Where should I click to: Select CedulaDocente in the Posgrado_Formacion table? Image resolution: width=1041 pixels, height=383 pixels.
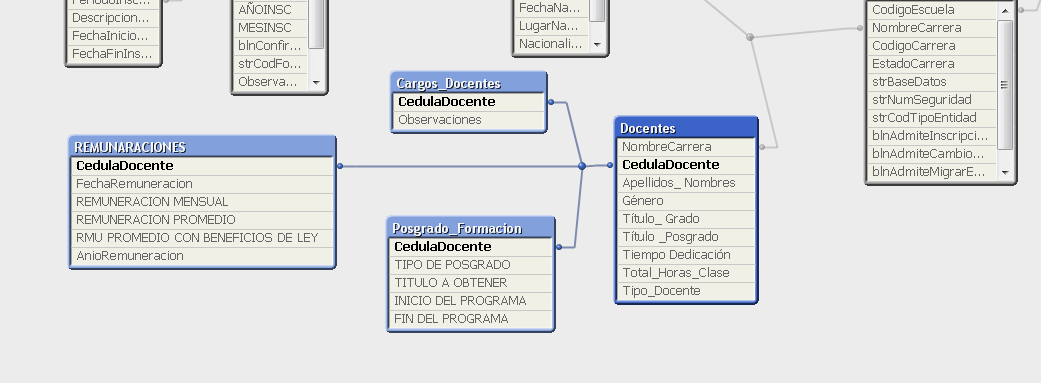(471, 247)
